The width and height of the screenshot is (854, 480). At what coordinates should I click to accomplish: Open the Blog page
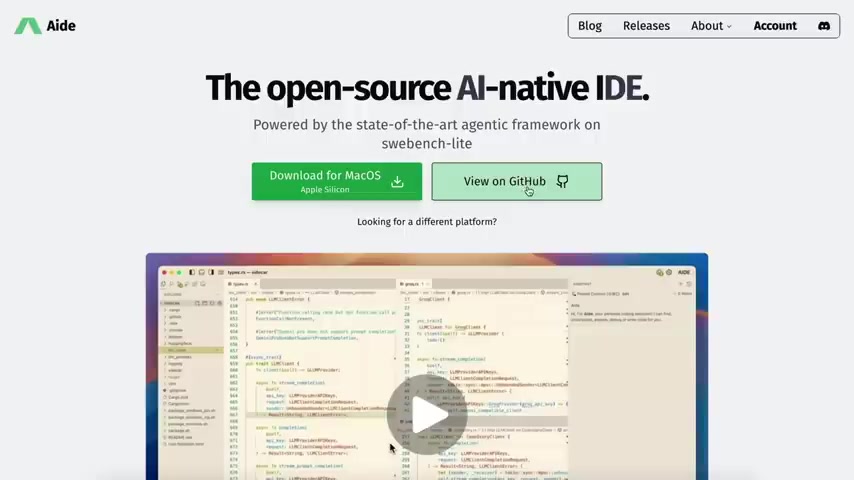[589, 26]
